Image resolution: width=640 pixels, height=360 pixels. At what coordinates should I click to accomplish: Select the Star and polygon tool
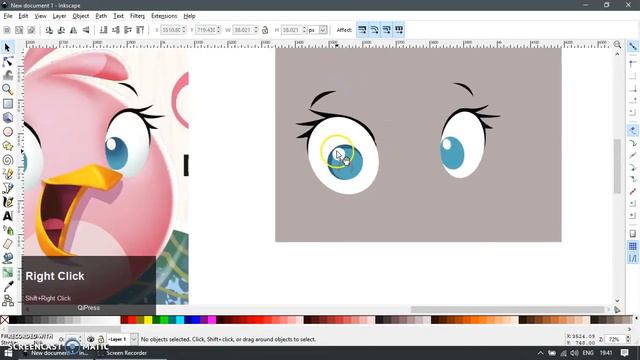7,146
